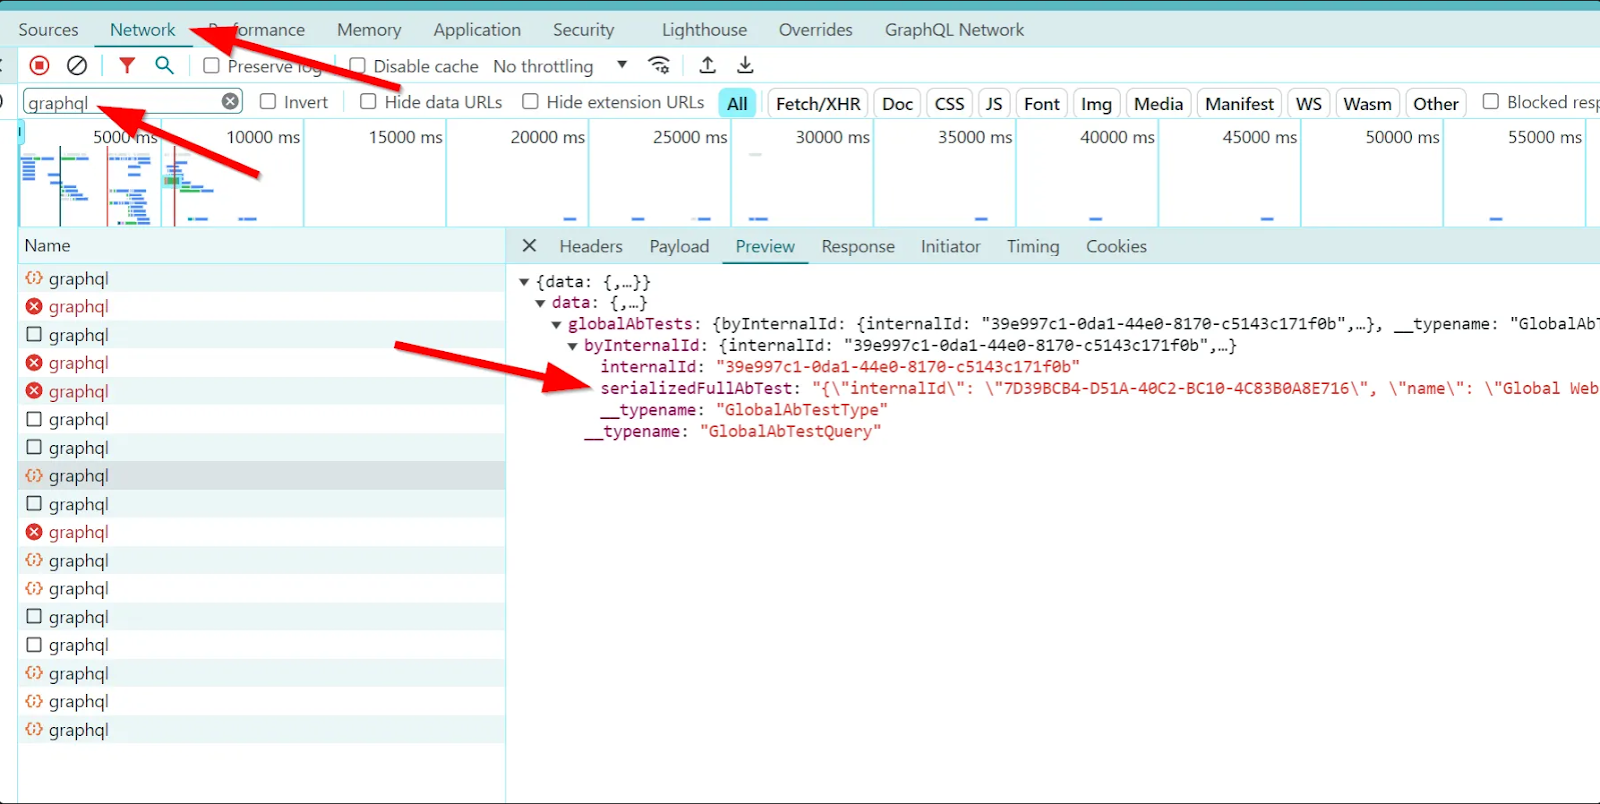Viewport: 1600px width, 804px height.
Task: Open the Memory panel
Action: [x=369, y=30]
